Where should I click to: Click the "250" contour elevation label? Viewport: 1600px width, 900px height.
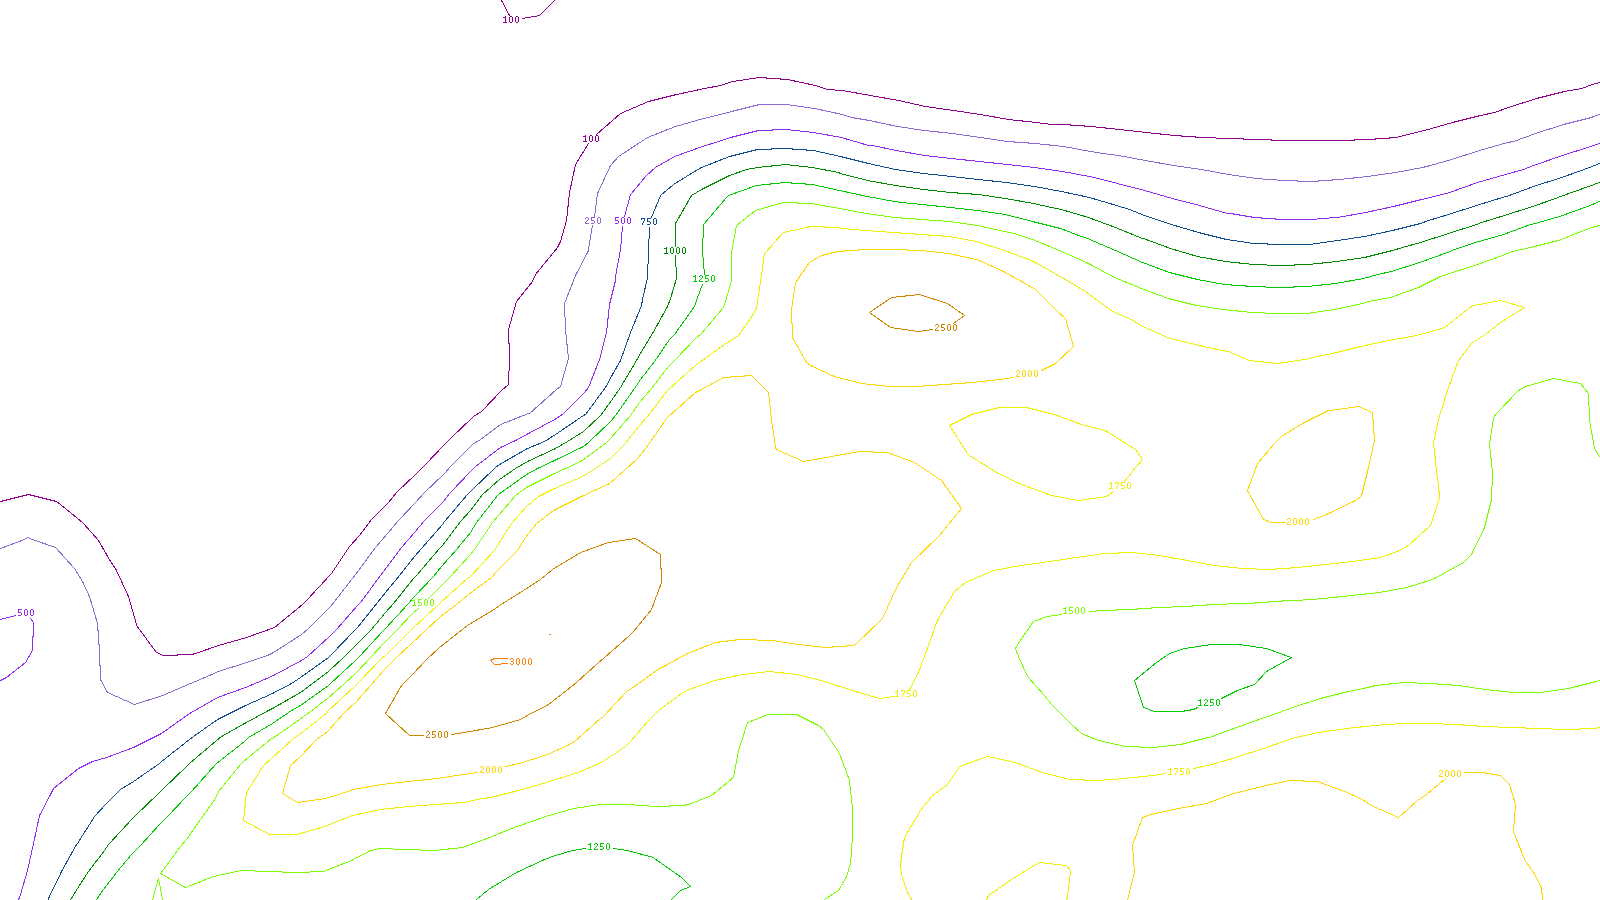[593, 221]
